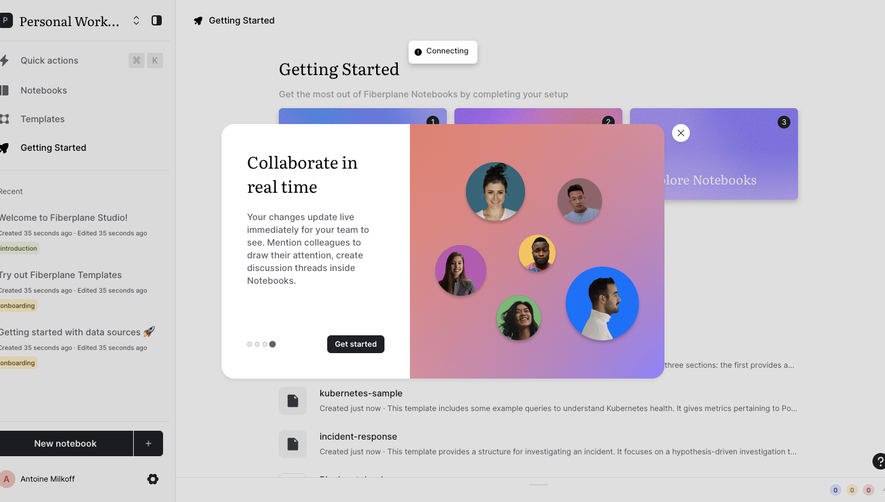Click the plus button next to New notebook
This screenshot has width=885, height=502.
click(148, 443)
